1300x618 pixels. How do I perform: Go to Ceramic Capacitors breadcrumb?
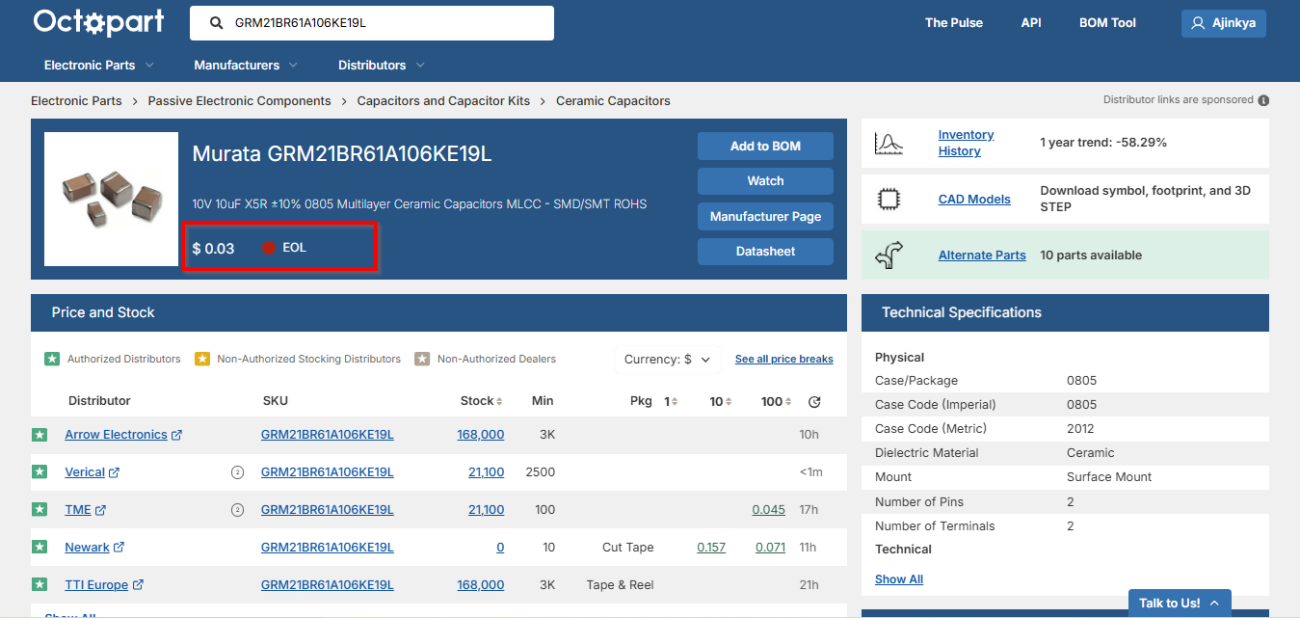point(613,101)
